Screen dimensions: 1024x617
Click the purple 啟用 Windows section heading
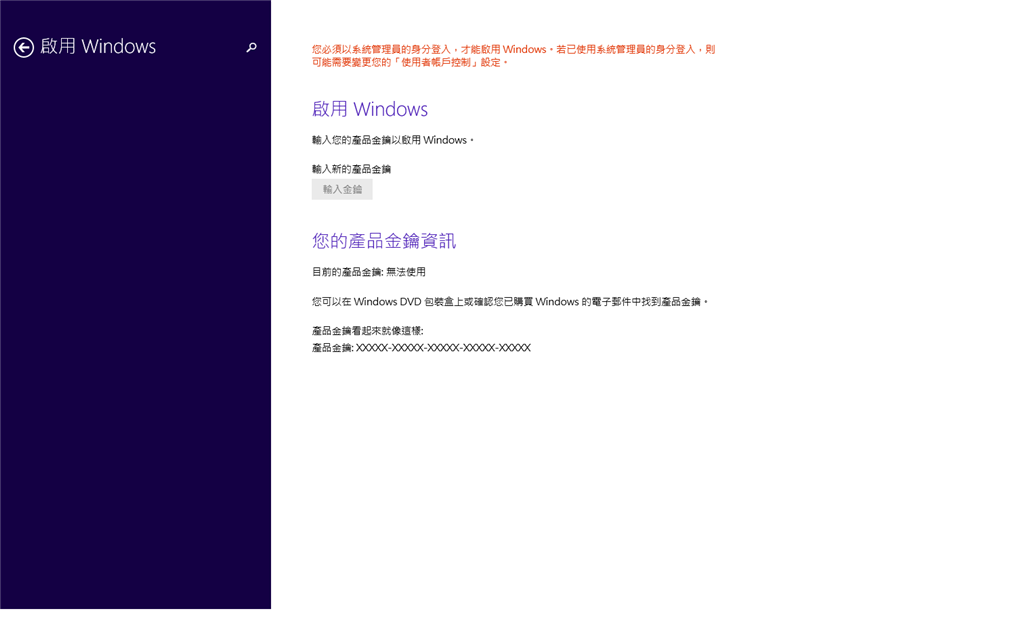(370, 108)
